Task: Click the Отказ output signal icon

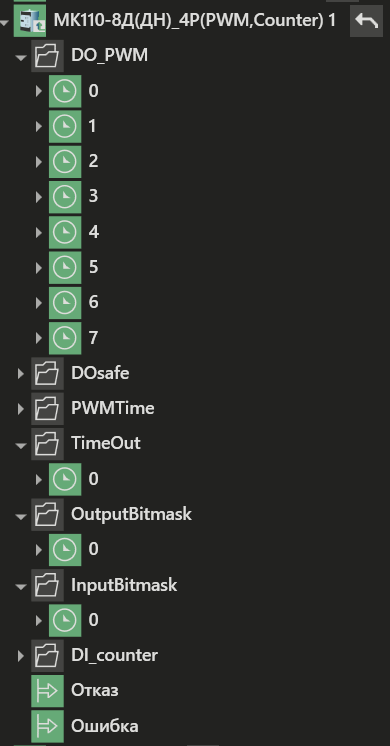Action: [47, 690]
